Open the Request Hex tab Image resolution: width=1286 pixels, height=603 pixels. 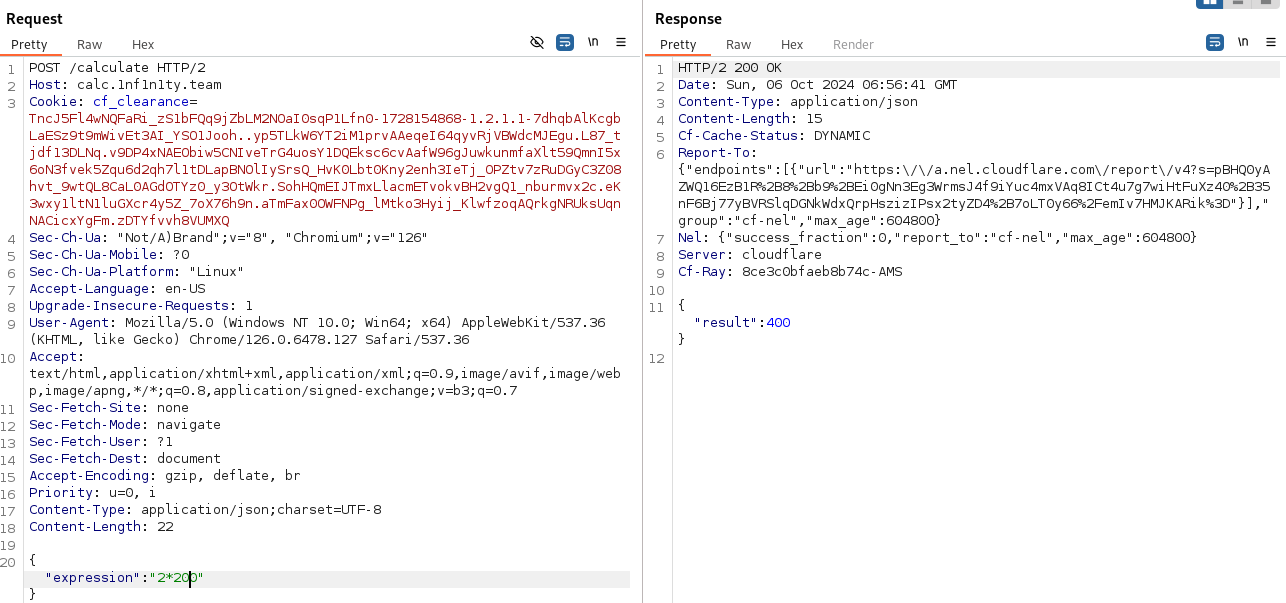click(x=143, y=44)
